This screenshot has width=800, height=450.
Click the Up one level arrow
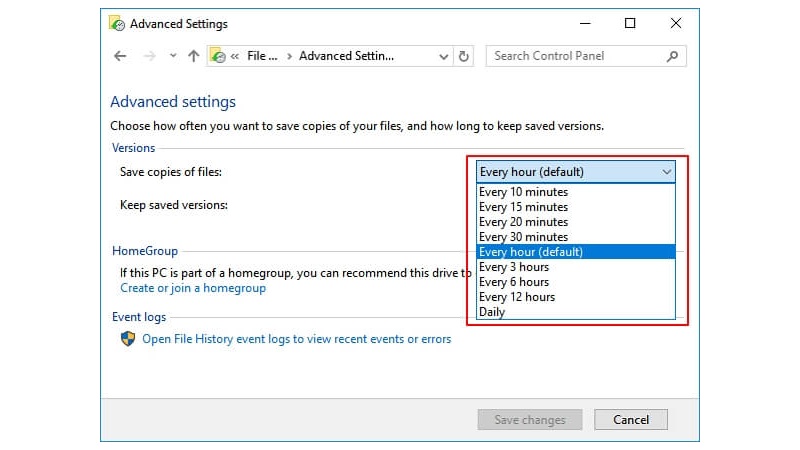(193, 57)
